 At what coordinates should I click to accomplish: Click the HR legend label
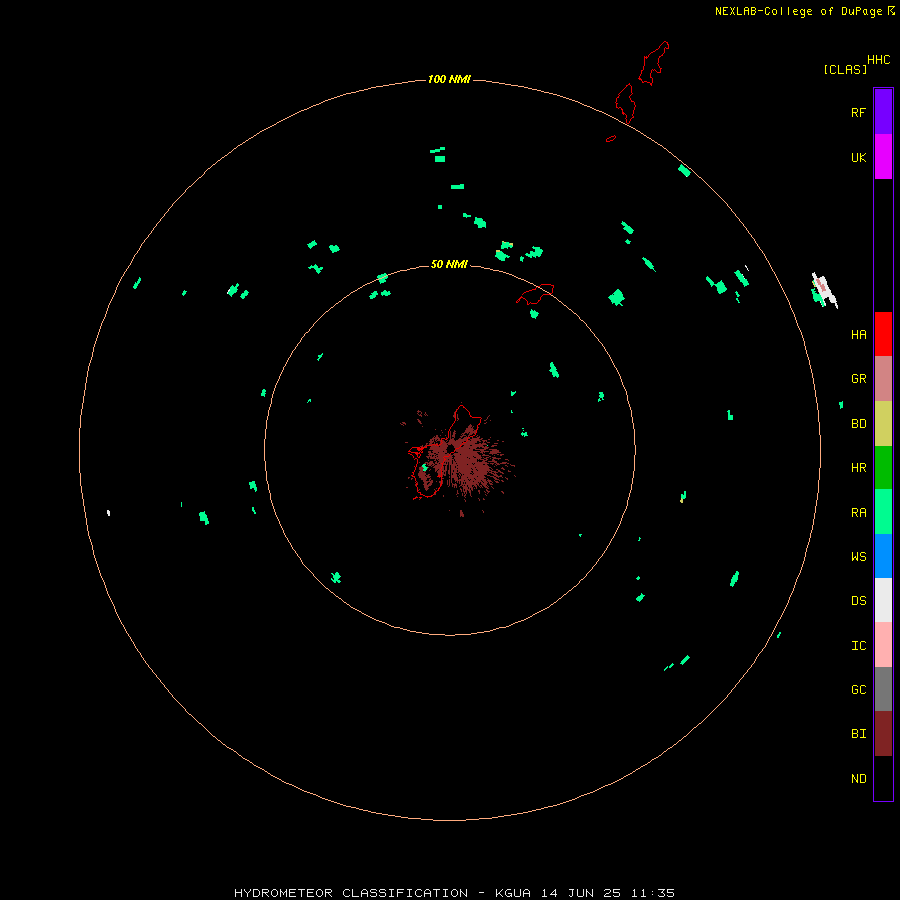pyautogui.click(x=858, y=468)
